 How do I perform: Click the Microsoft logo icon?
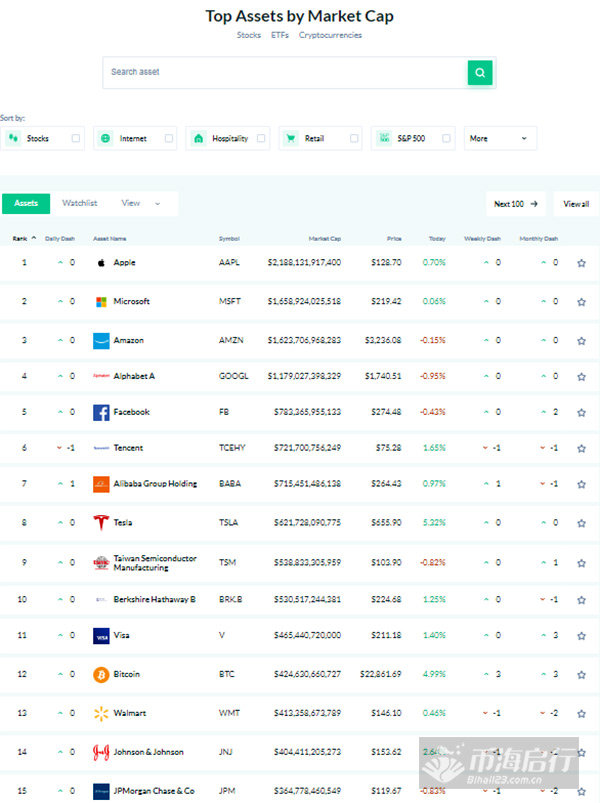[x=101, y=302]
